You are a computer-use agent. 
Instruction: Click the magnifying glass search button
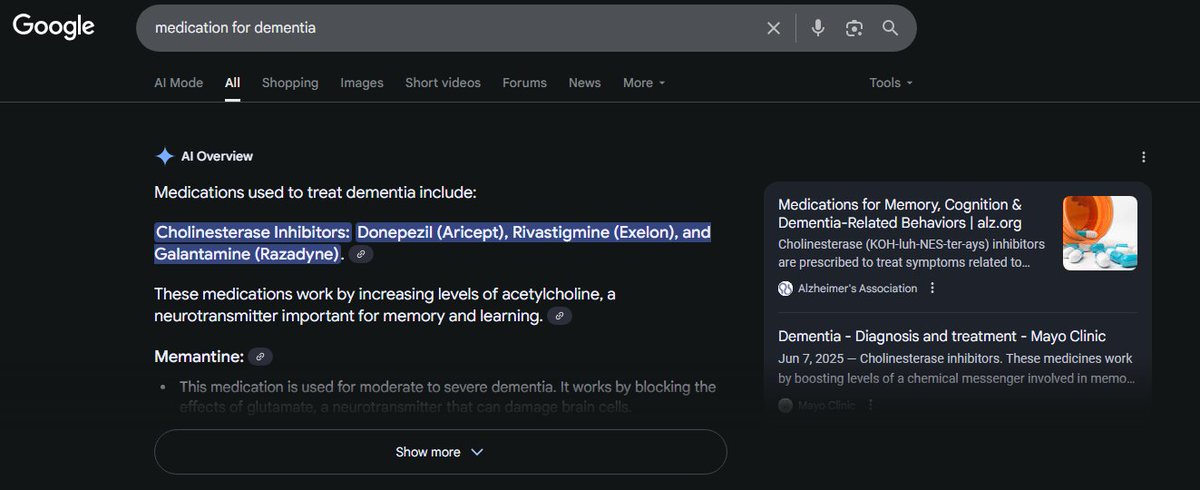[x=890, y=28]
